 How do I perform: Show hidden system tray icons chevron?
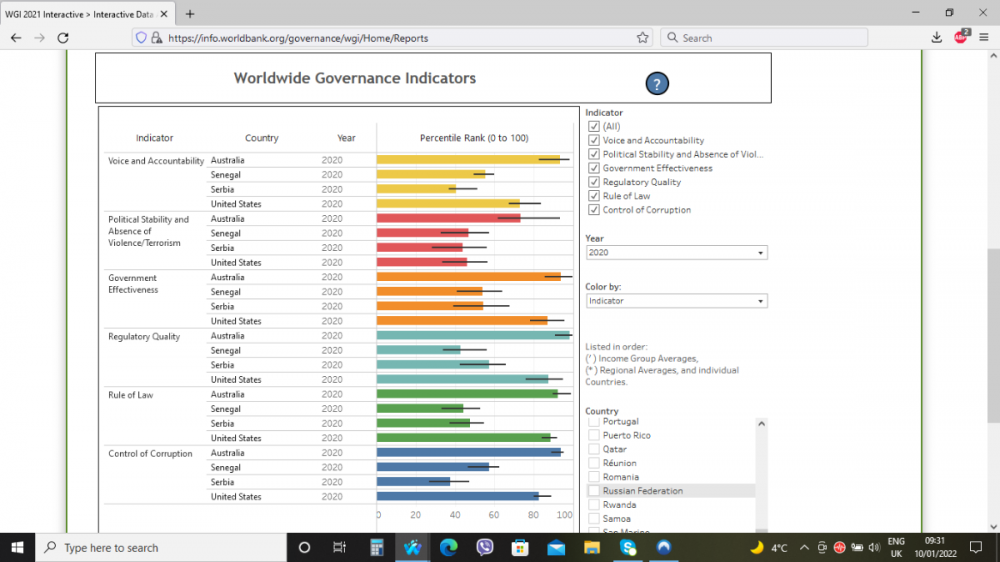click(803, 547)
